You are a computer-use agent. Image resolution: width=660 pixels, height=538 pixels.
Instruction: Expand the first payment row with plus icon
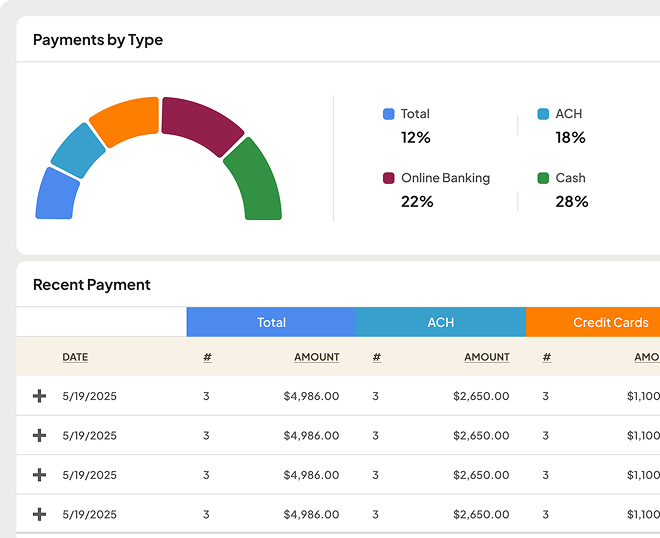[x=40, y=396]
